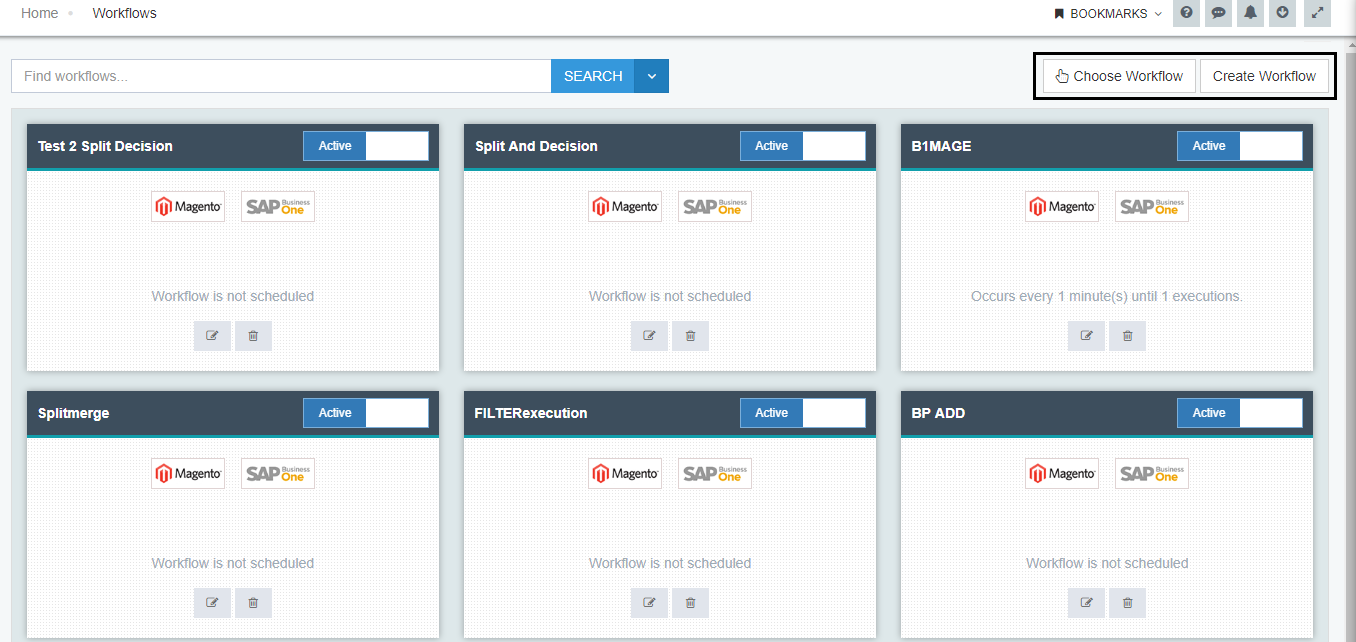Select Workflows in the breadcrumb
Viewport: 1356px width, 642px height.
[x=124, y=13]
